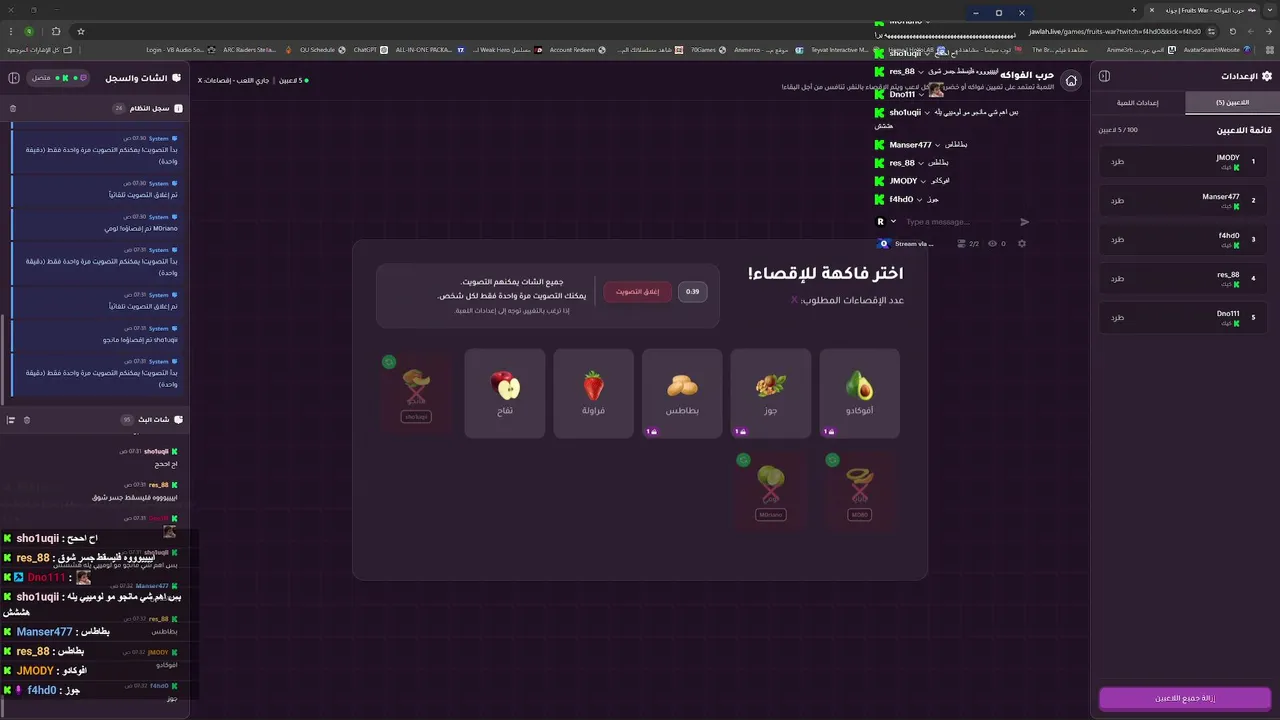Click the stream chat filter icon
1280x720 pixels.
(11, 420)
